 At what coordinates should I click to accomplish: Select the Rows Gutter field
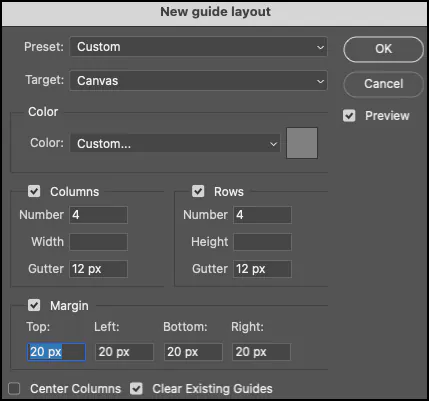coord(262,269)
